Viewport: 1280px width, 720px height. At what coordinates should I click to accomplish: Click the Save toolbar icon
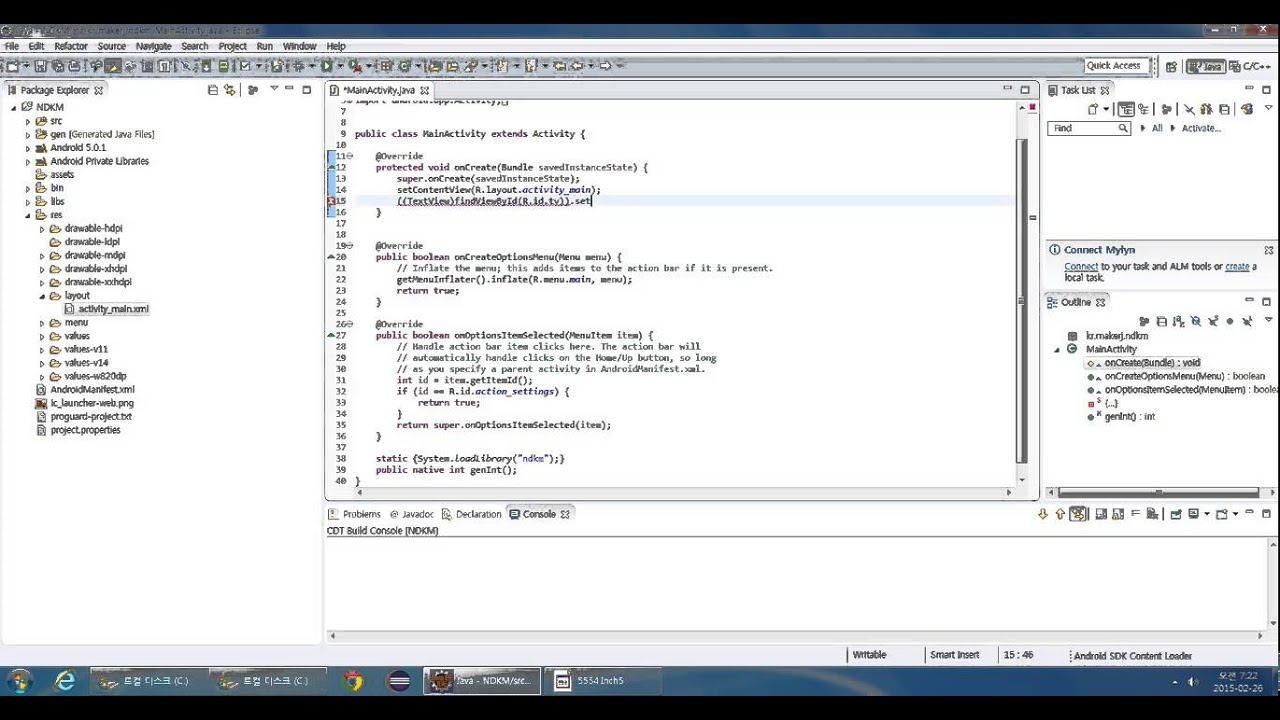(41, 66)
